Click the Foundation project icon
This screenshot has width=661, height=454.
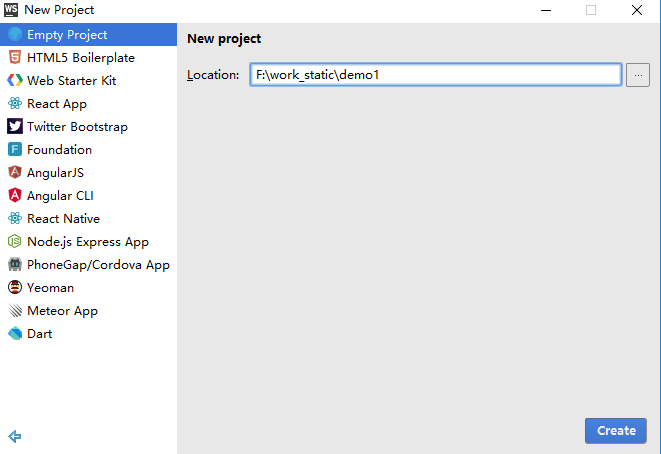pyautogui.click(x=15, y=150)
